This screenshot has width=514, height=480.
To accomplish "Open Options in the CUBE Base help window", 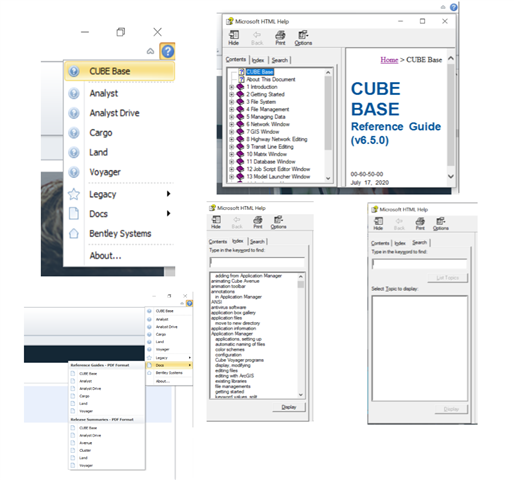I will click(x=303, y=38).
